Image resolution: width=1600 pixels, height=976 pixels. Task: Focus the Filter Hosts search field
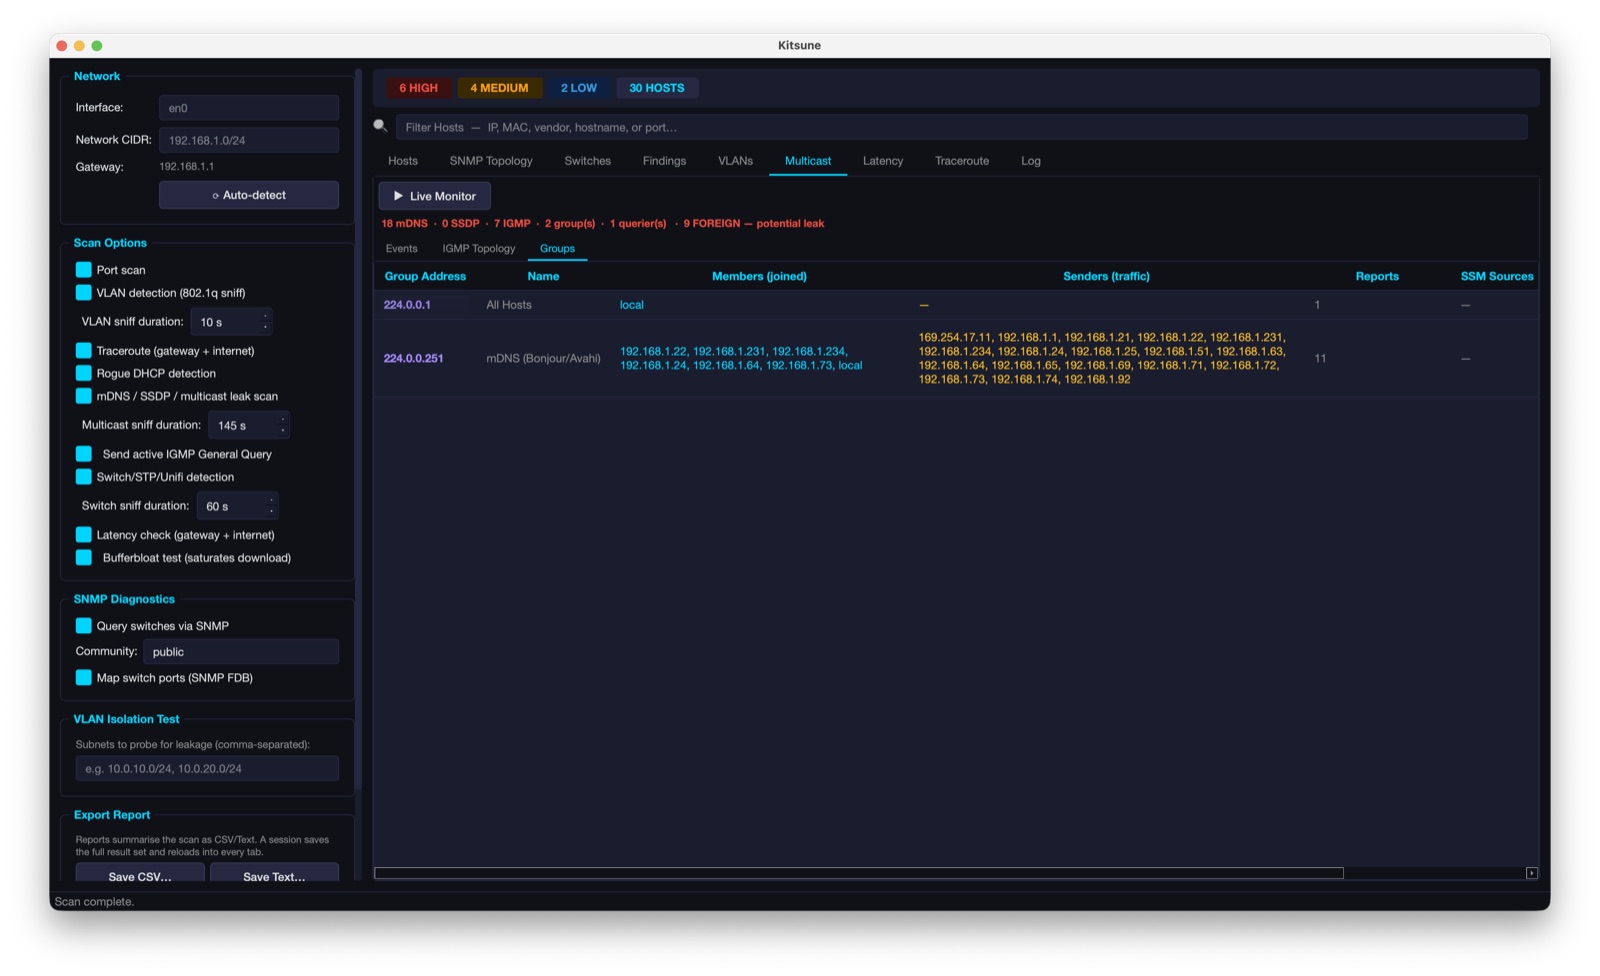pos(961,127)
